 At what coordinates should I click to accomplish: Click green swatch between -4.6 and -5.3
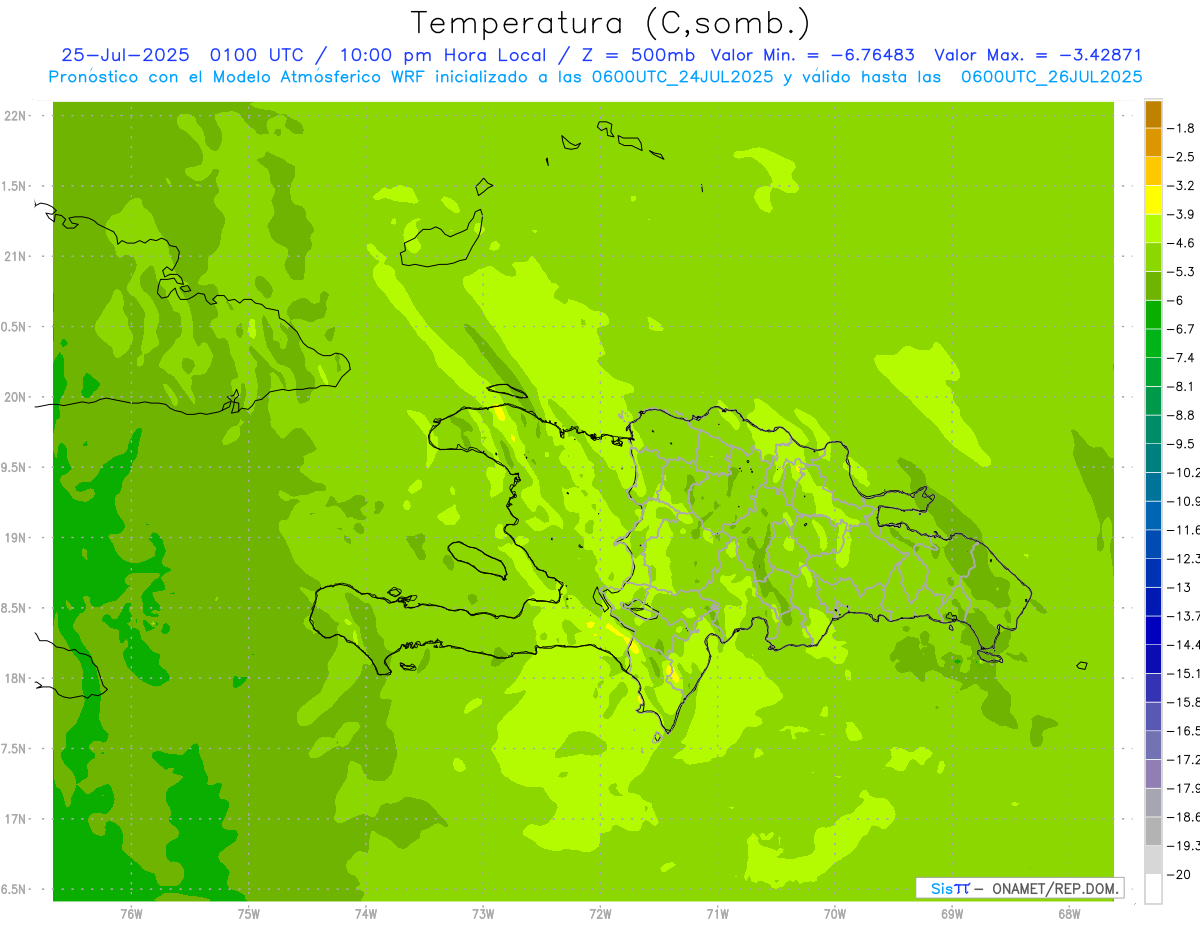[x=1154, y=257]
